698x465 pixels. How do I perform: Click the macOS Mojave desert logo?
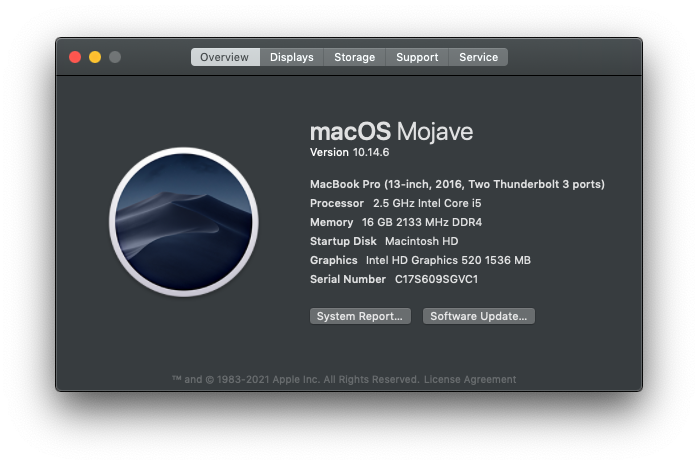pyautogui.click(x=184, y=222)
